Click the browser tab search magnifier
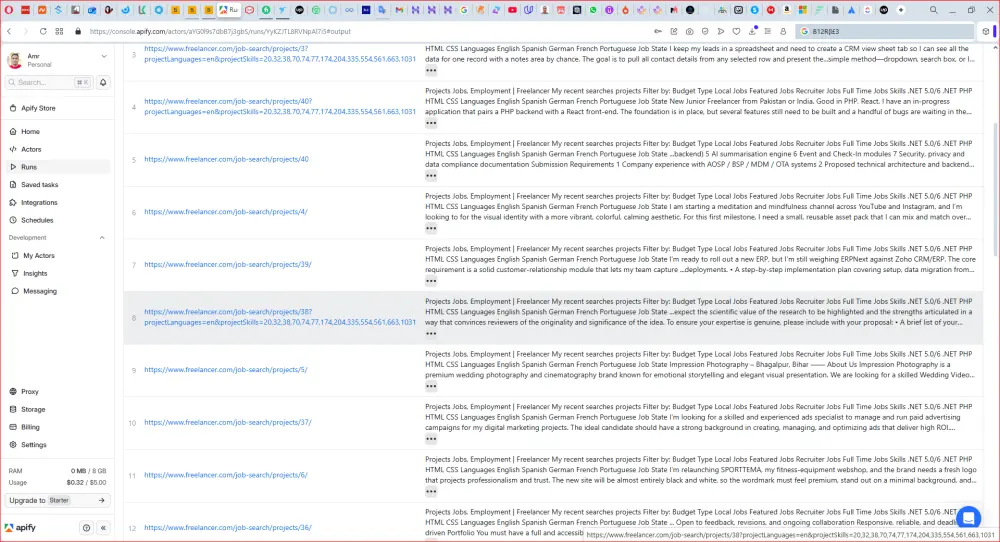This screenshot has width=1000, height=542. 933,10
